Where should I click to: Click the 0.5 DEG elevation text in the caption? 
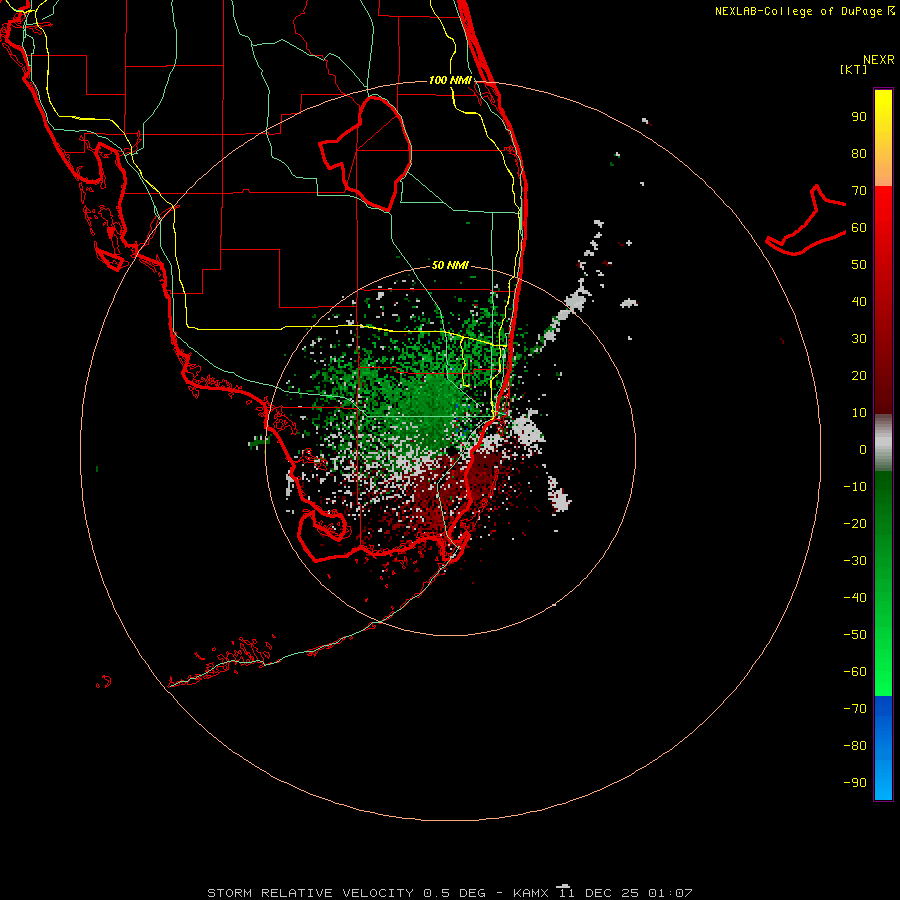click(455, 893)
